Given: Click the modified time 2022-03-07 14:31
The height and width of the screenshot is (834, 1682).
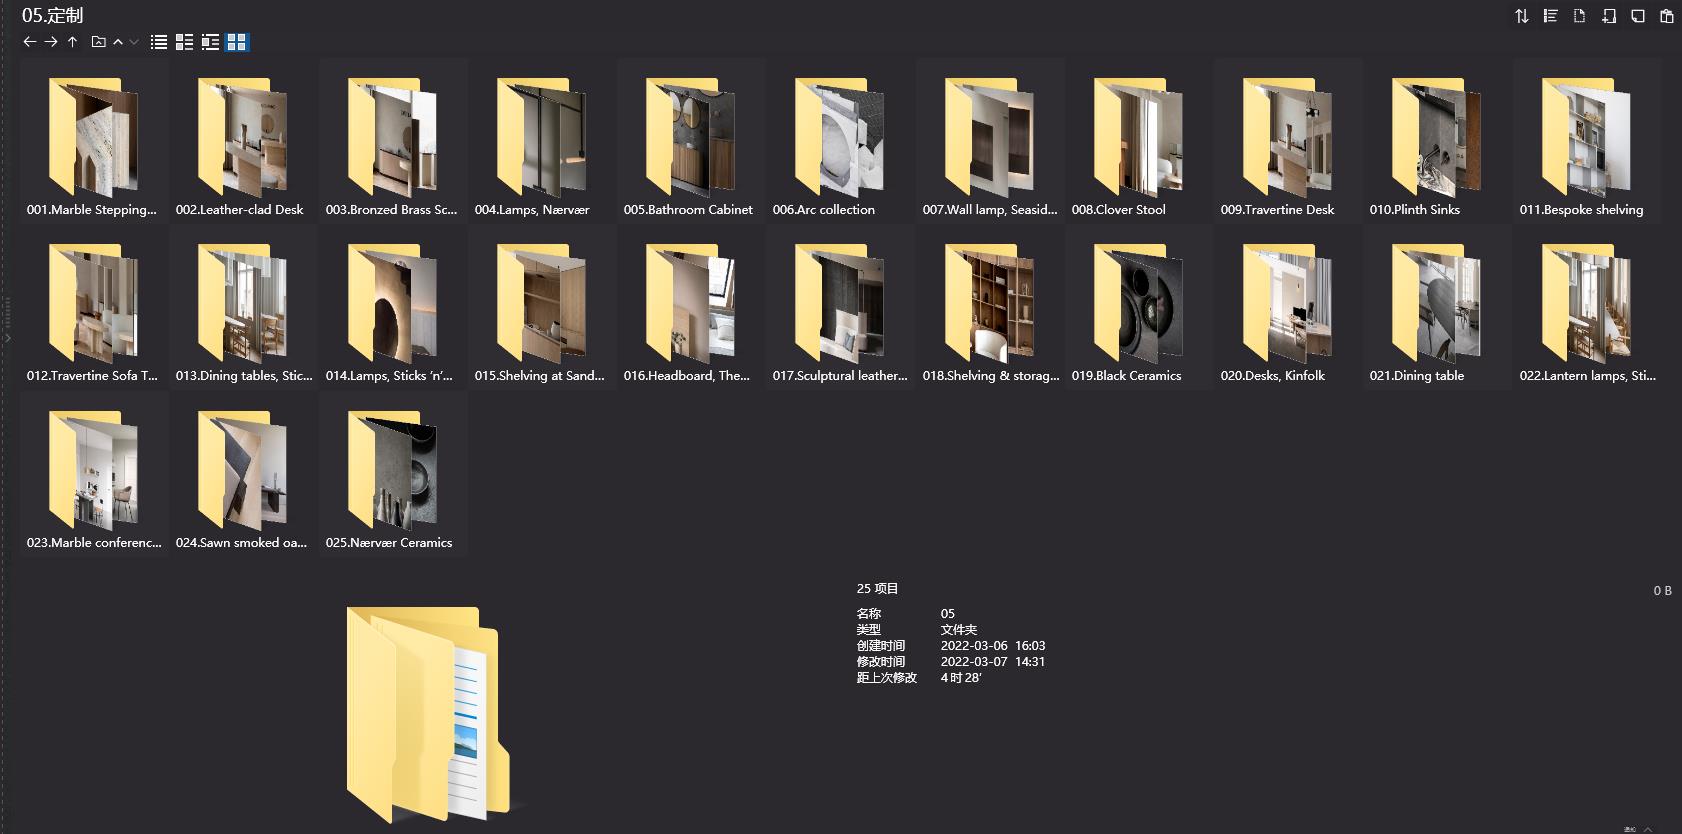Looking at the screenshot, I should (993, 662).
